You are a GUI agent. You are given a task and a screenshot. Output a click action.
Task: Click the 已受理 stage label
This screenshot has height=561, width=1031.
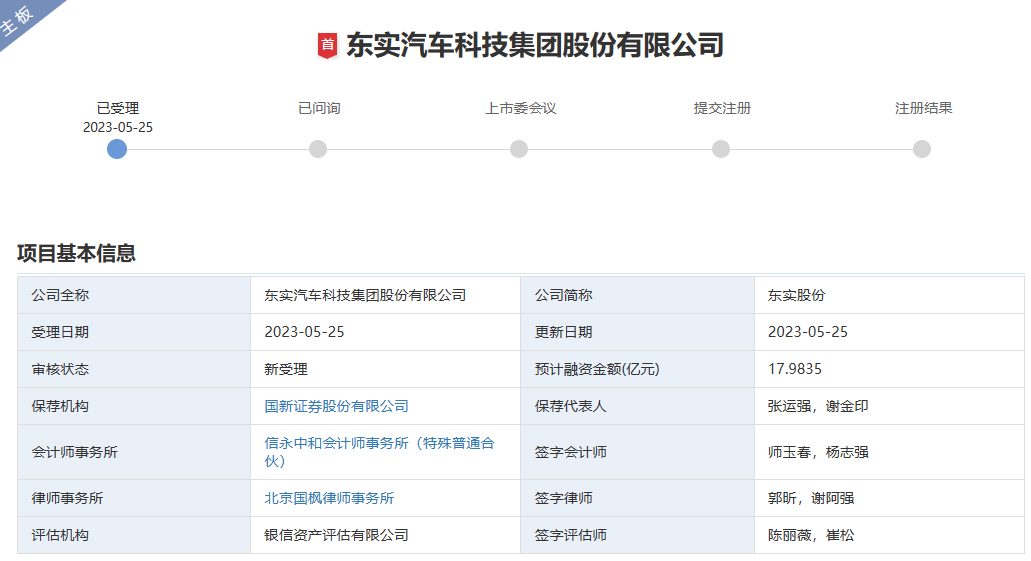pyautogui.click(x=118, y=109)
